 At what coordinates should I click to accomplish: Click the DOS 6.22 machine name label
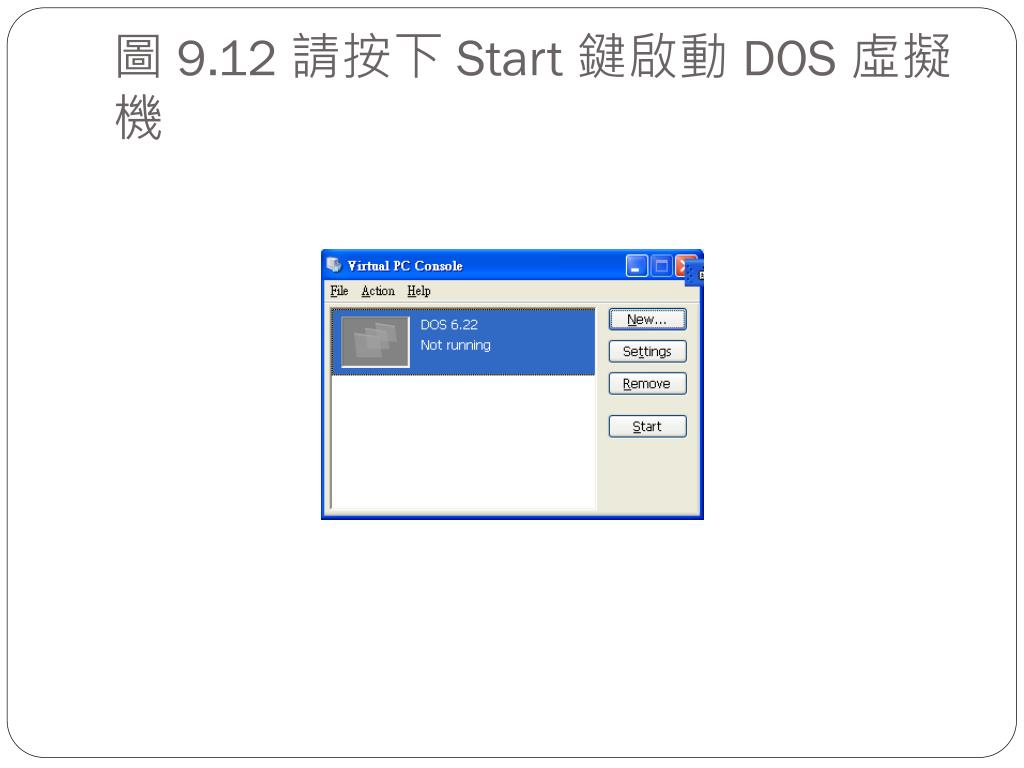tap(449, 325)
